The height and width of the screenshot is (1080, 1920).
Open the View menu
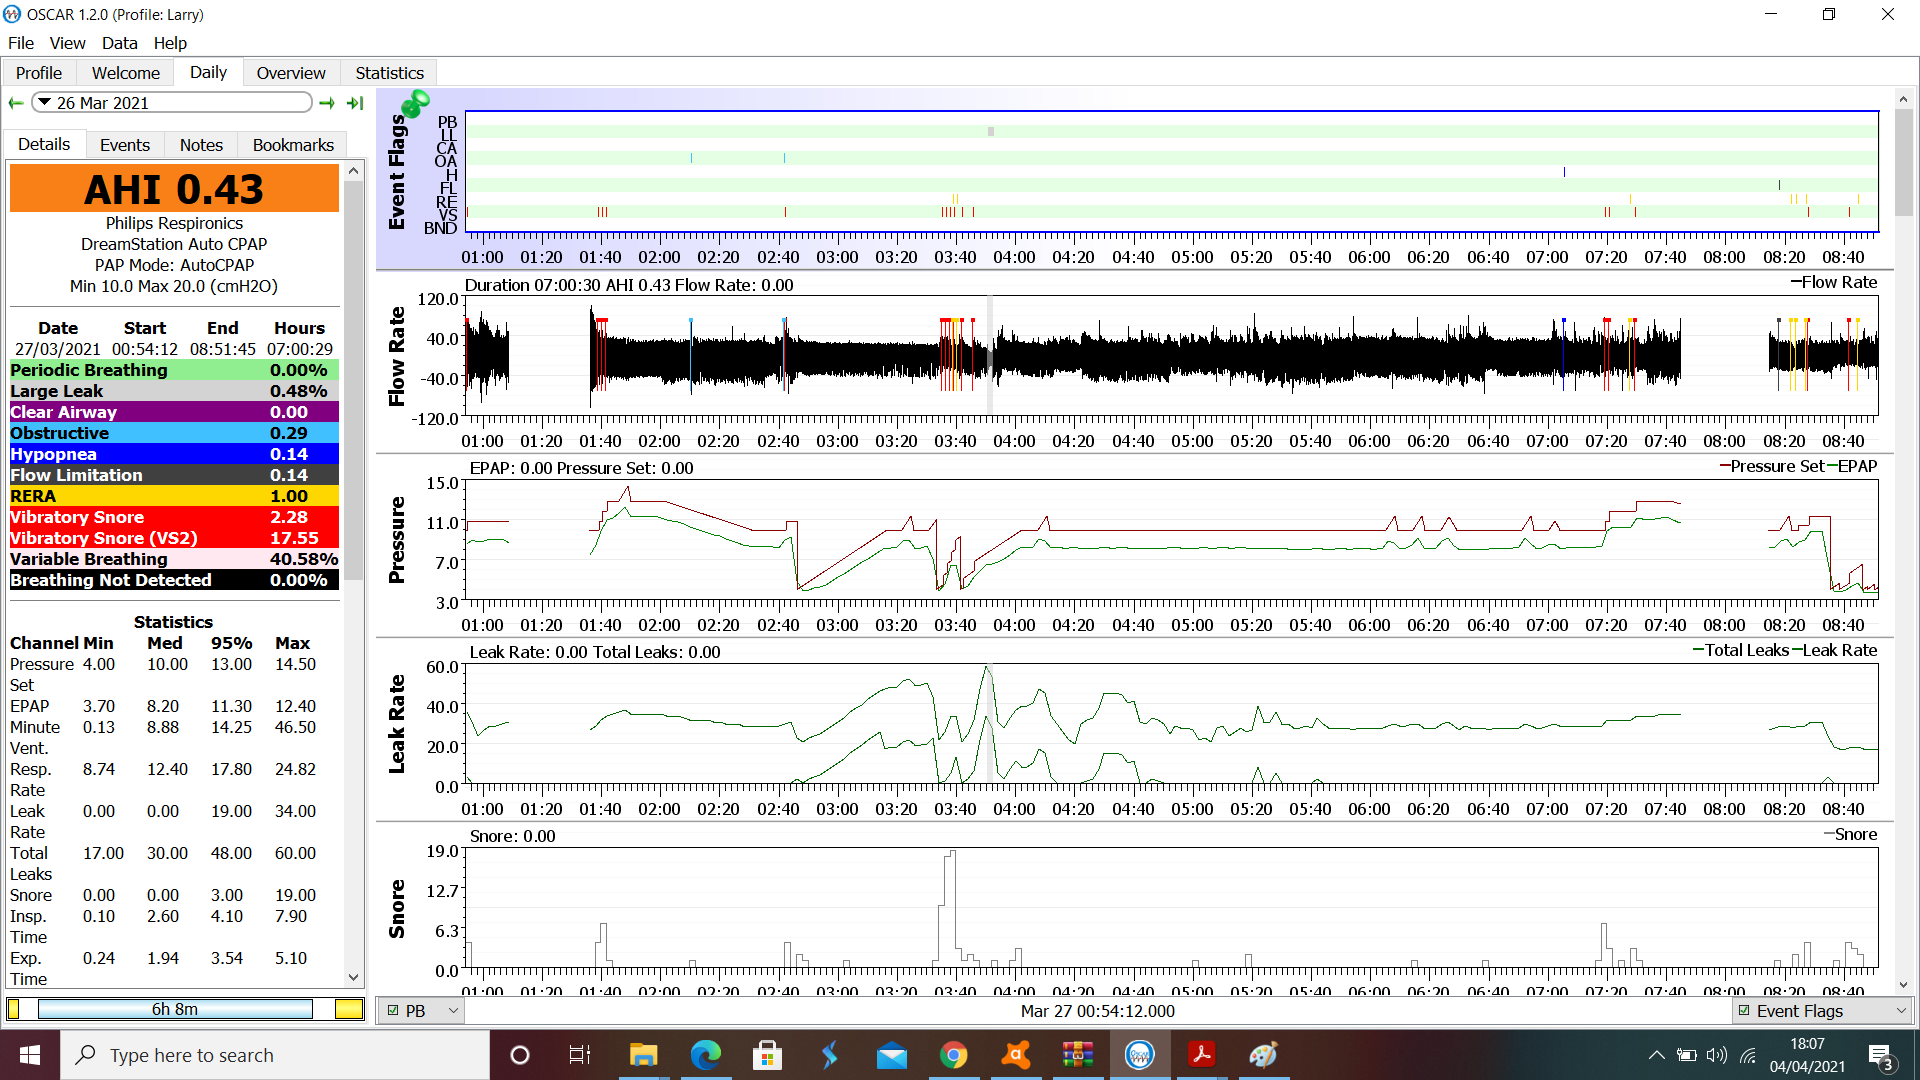tap(67, 43)
